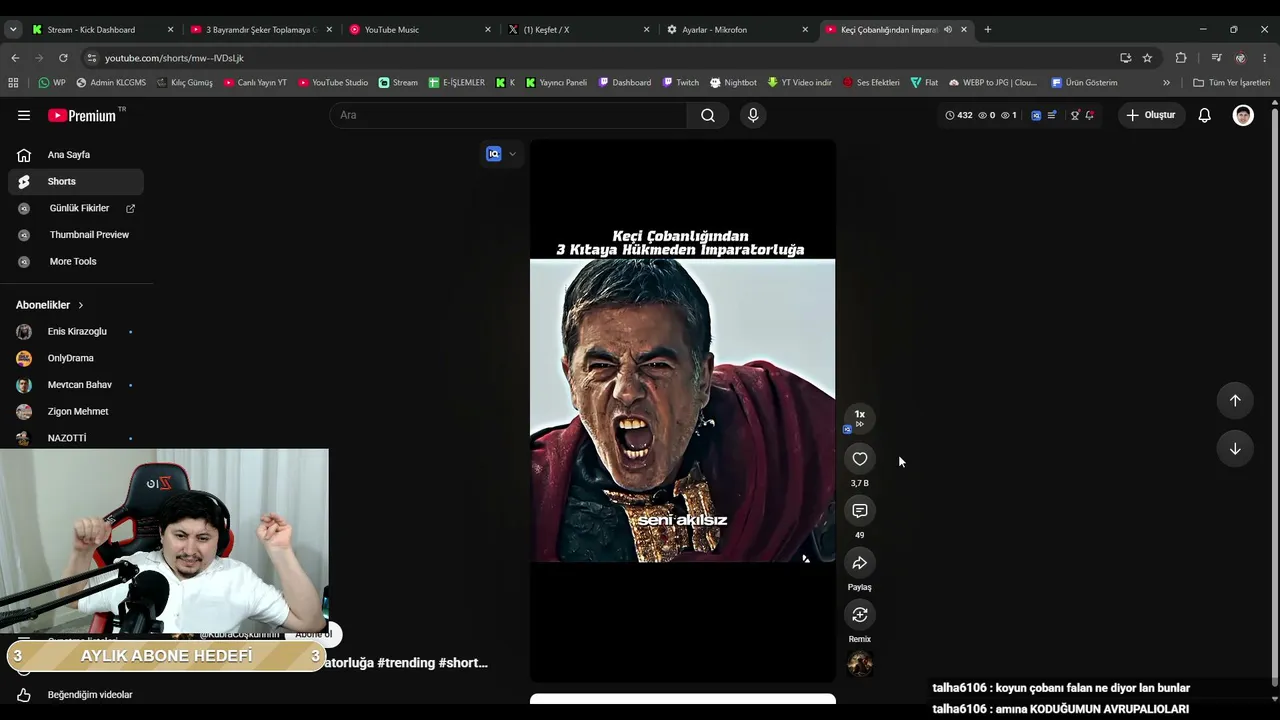The height and width of the screenshot is (720, 1280).
Task: Open the vidIQ extension badge beside the short
Action: click(x=494, y=154)
